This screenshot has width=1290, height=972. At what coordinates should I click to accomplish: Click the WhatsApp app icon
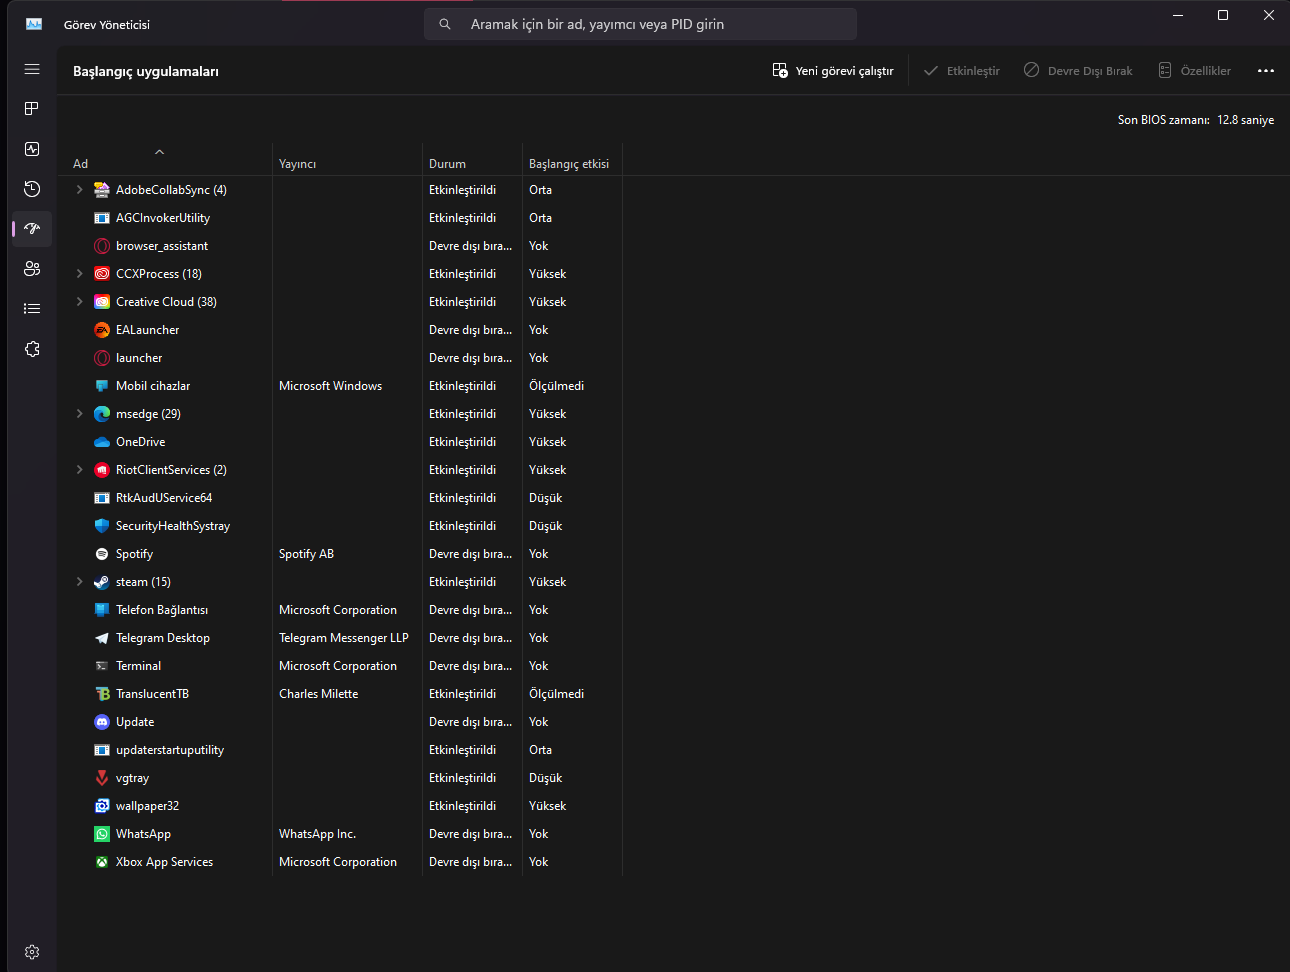(x=102, y=834)
